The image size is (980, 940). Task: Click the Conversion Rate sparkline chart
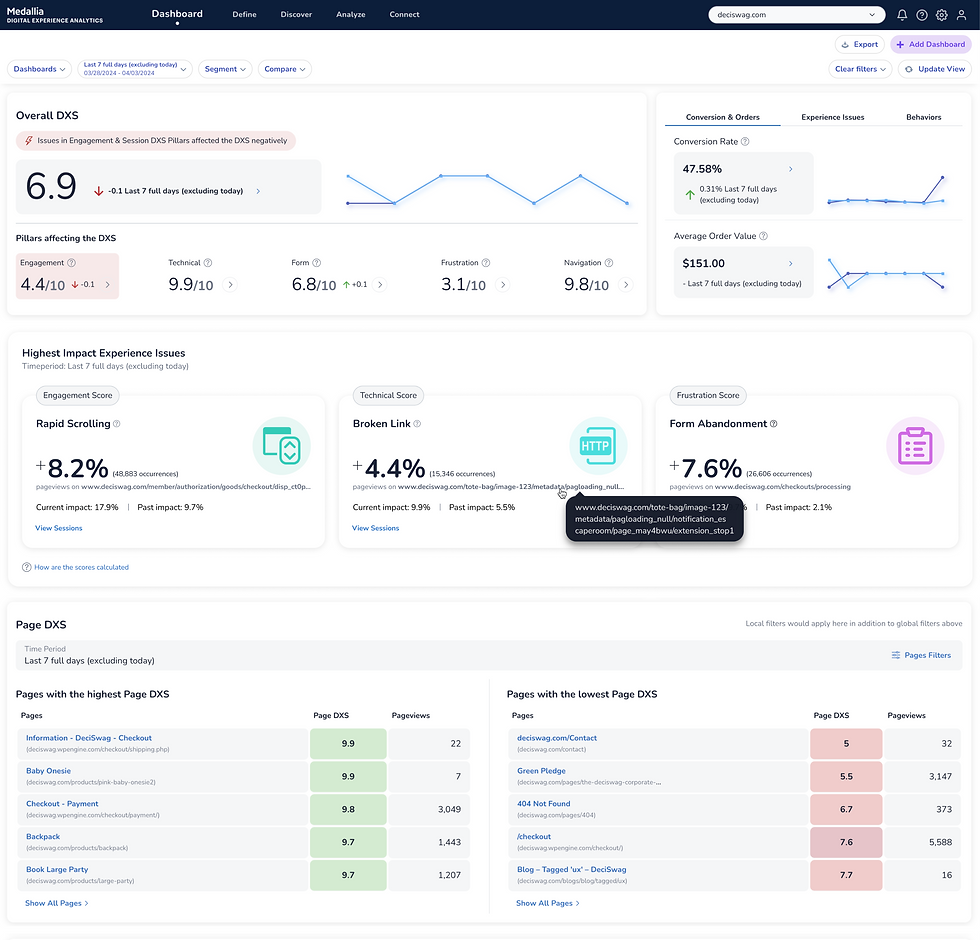click(885, 190)
